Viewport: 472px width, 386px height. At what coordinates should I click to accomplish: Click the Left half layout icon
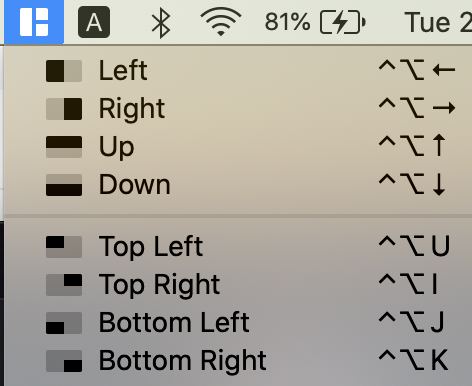pyautogui.click(x=64, y=71)
